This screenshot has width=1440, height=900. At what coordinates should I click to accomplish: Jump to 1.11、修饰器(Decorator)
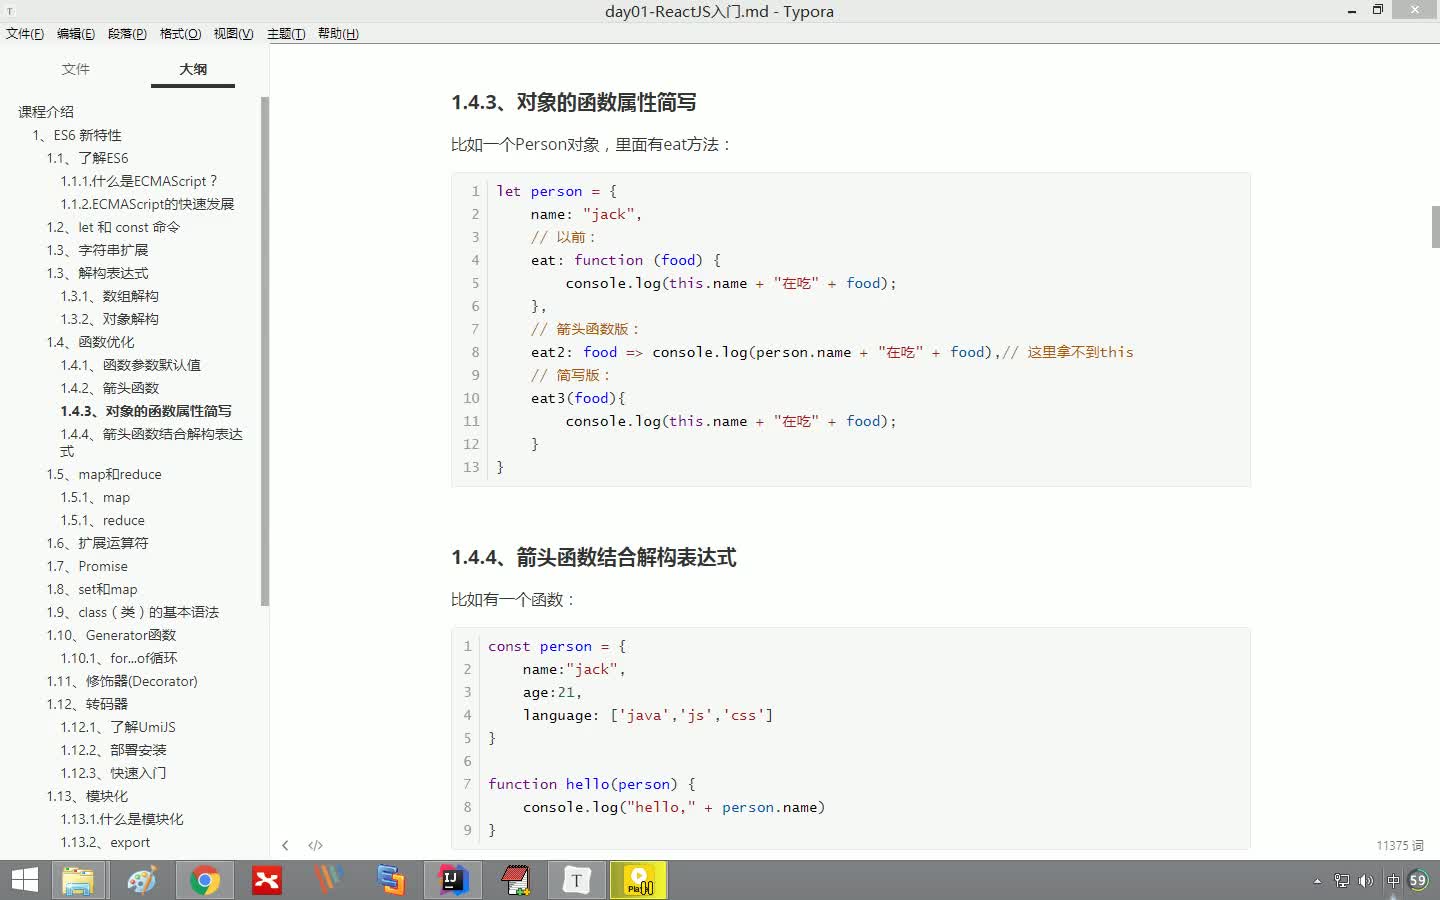pyautogui.click(x=122, y=681)
